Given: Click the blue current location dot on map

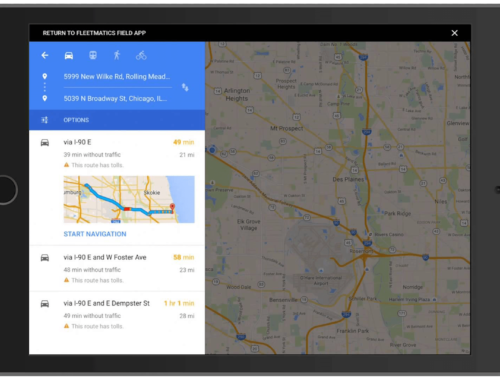Looking at the screenshot, I should (212, 150).
